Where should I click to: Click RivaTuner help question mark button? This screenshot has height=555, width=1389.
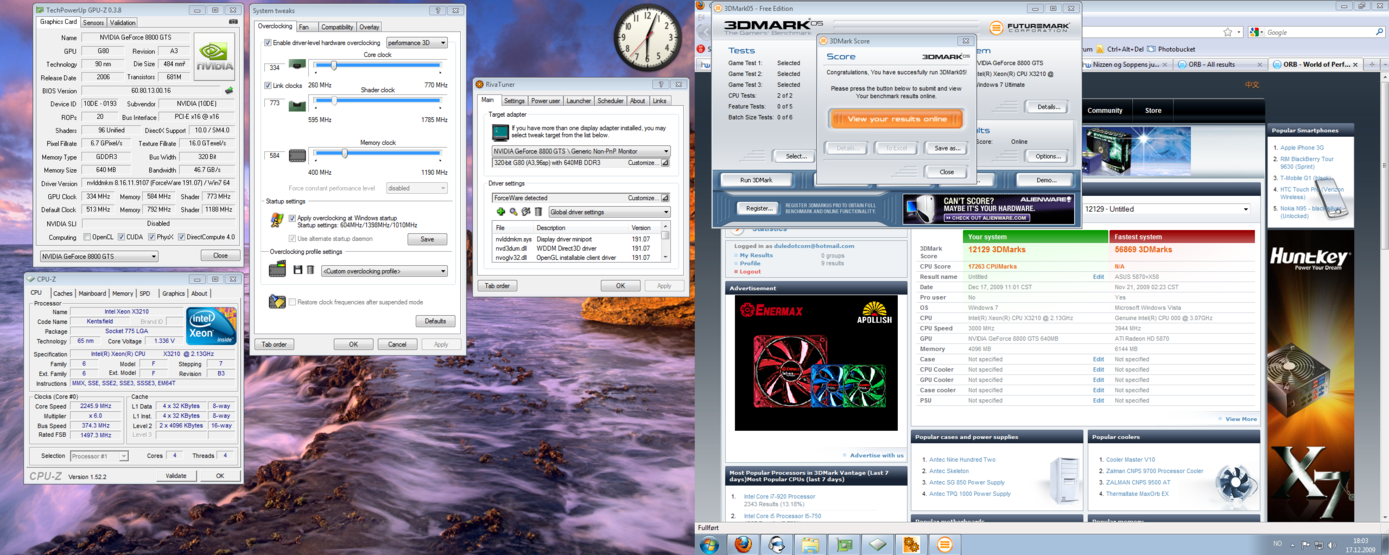(661, 85)
